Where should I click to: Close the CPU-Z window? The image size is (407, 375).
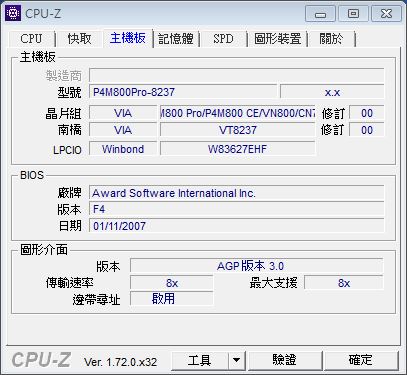click(x=386, y=14)
